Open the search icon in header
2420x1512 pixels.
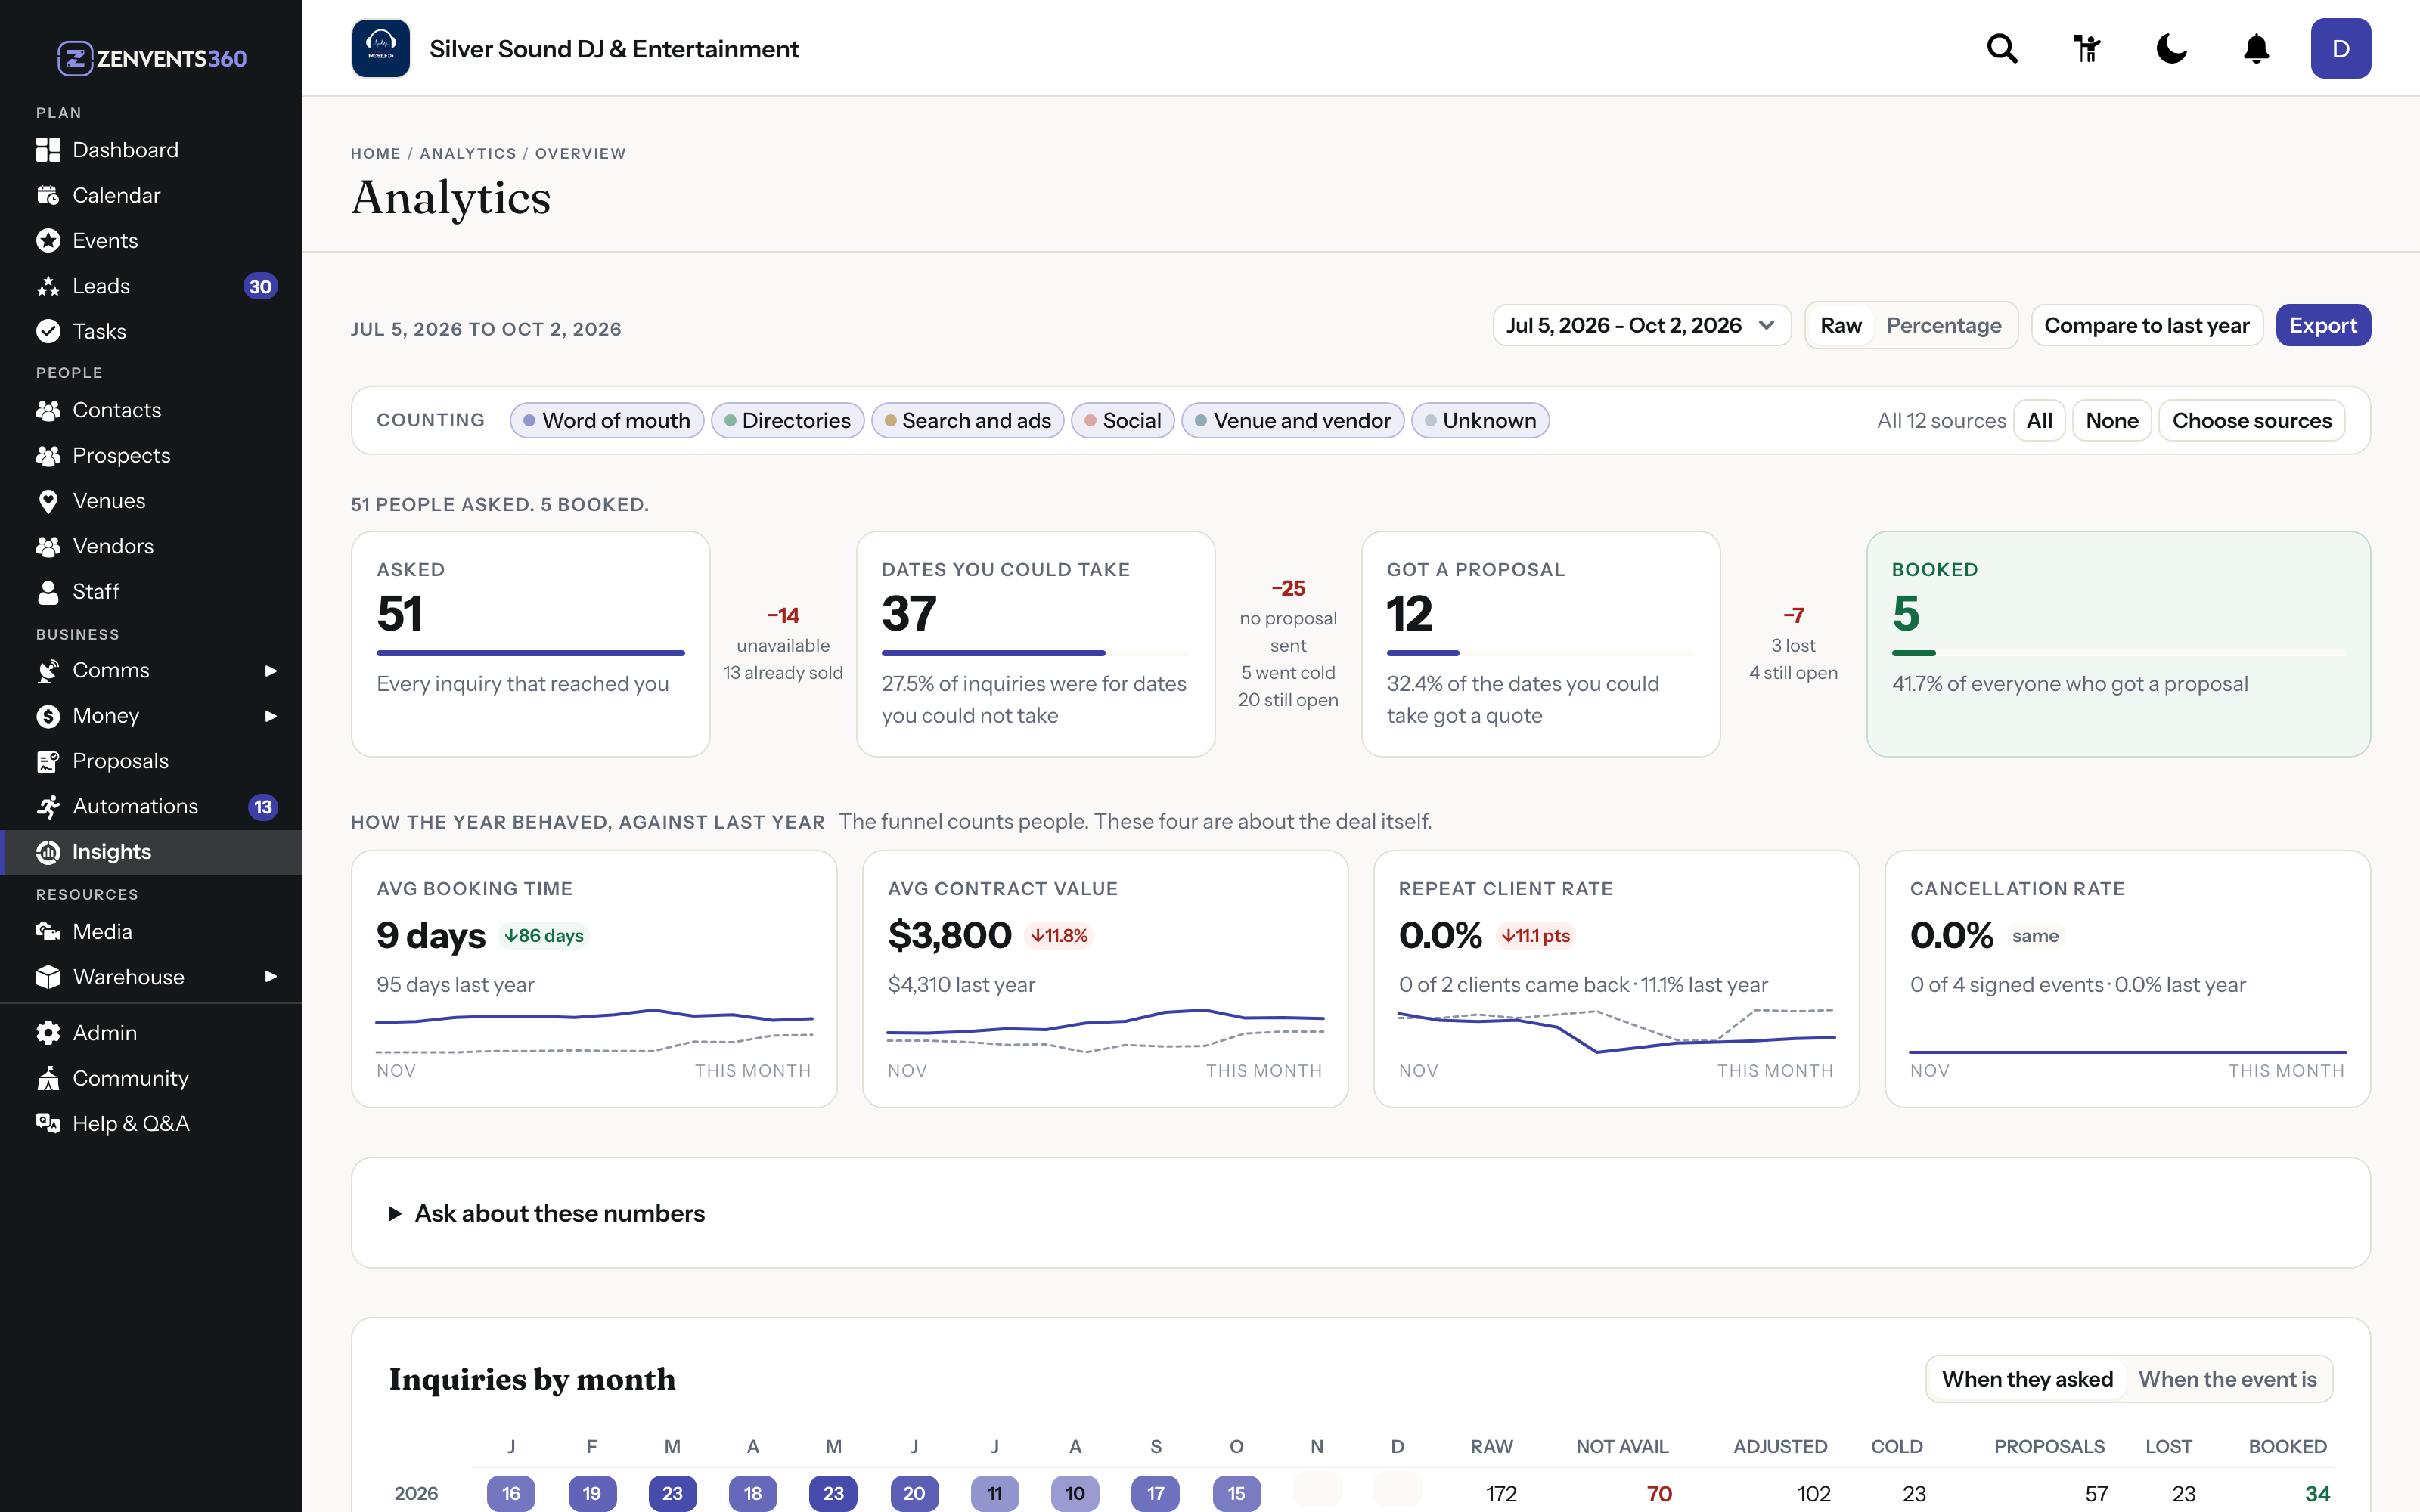point(2002,48)
